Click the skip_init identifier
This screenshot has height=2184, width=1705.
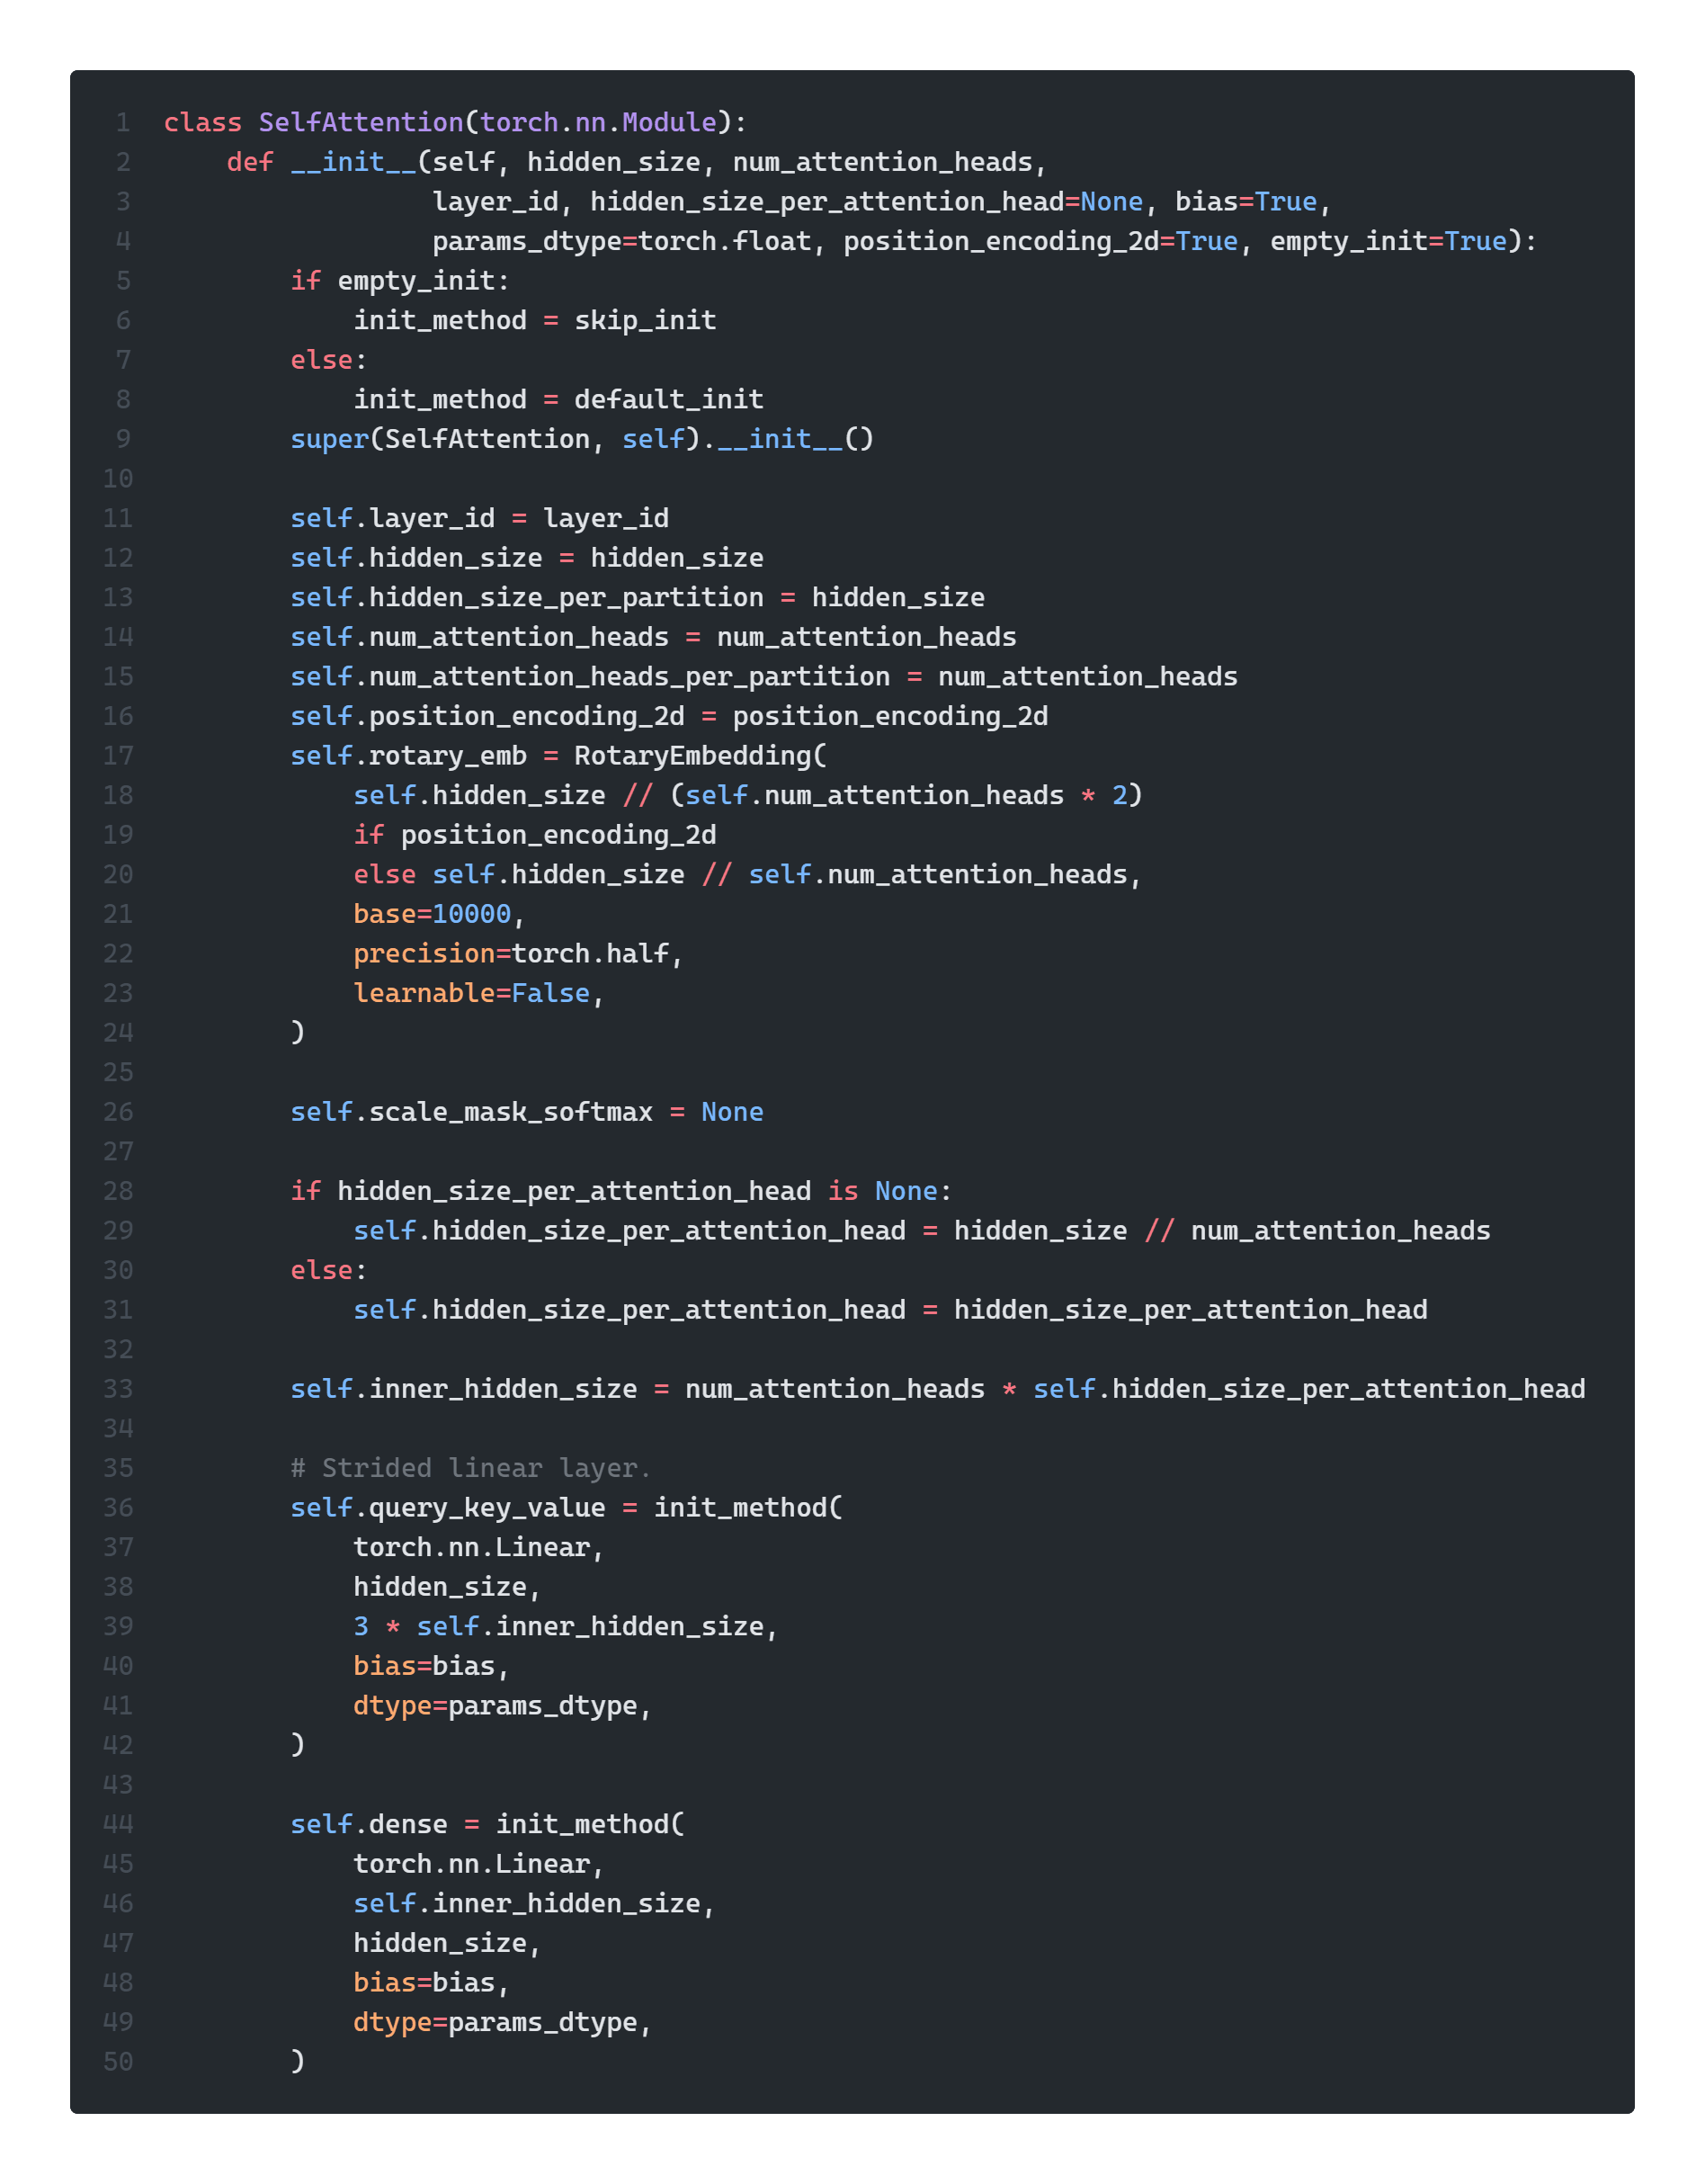644,320
